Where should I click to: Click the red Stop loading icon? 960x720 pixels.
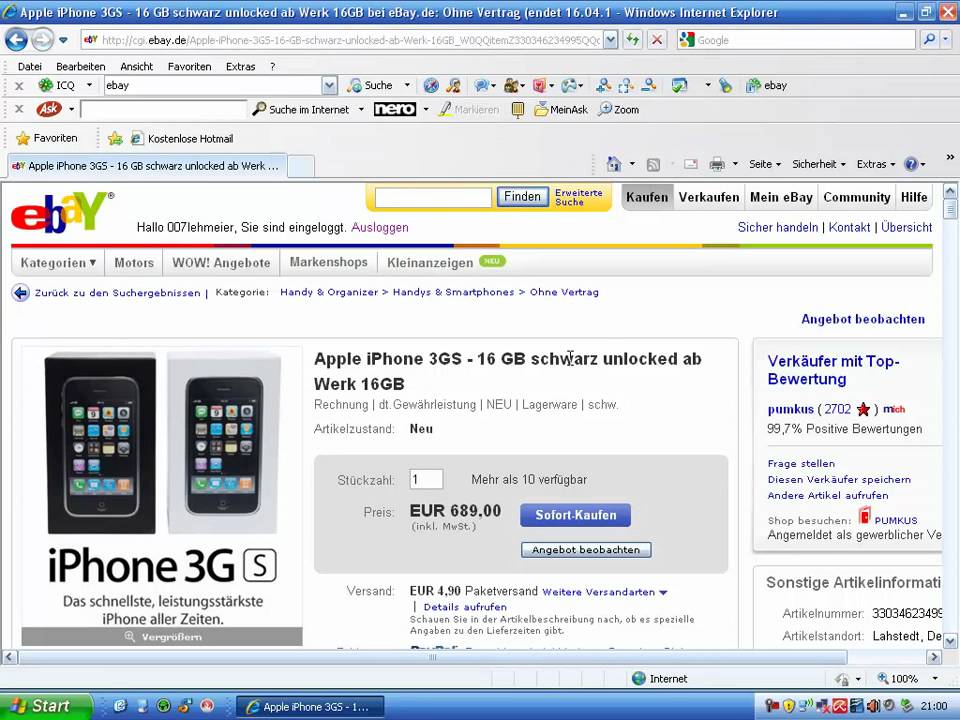657,40
